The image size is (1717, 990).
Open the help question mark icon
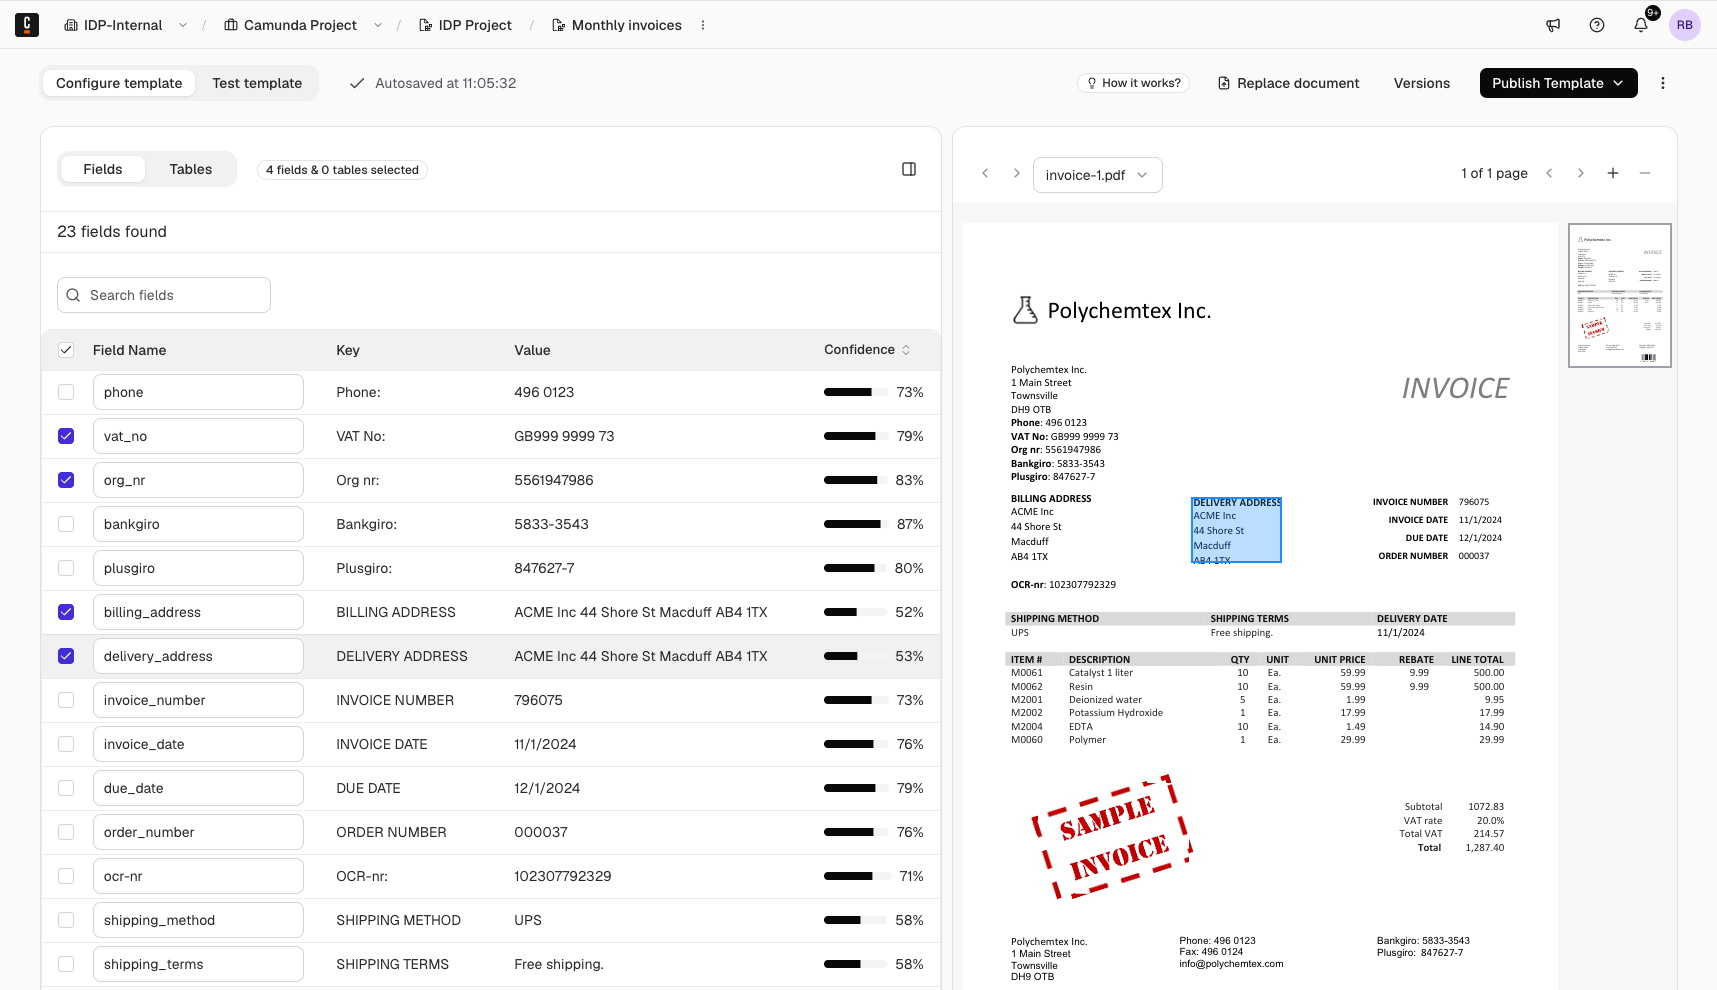[1597, 25]
